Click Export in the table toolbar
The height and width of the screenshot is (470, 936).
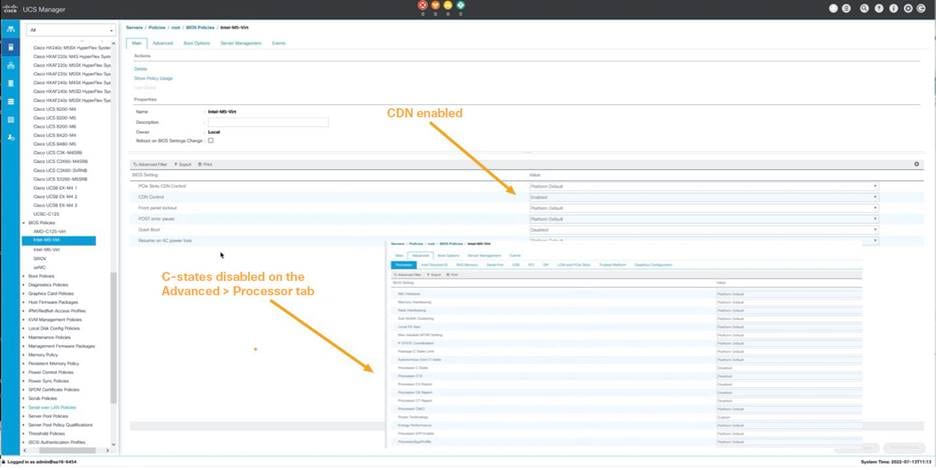click(x=183, y=164)
